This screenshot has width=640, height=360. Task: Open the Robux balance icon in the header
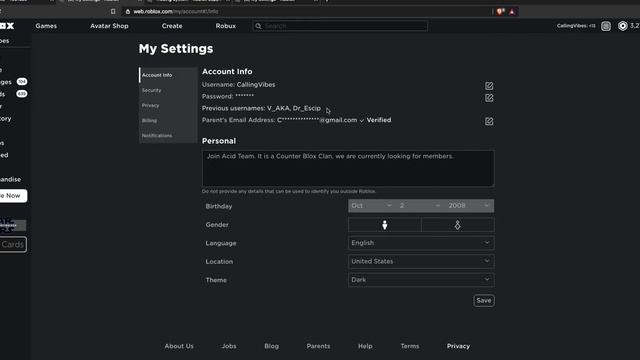point(622,26)
